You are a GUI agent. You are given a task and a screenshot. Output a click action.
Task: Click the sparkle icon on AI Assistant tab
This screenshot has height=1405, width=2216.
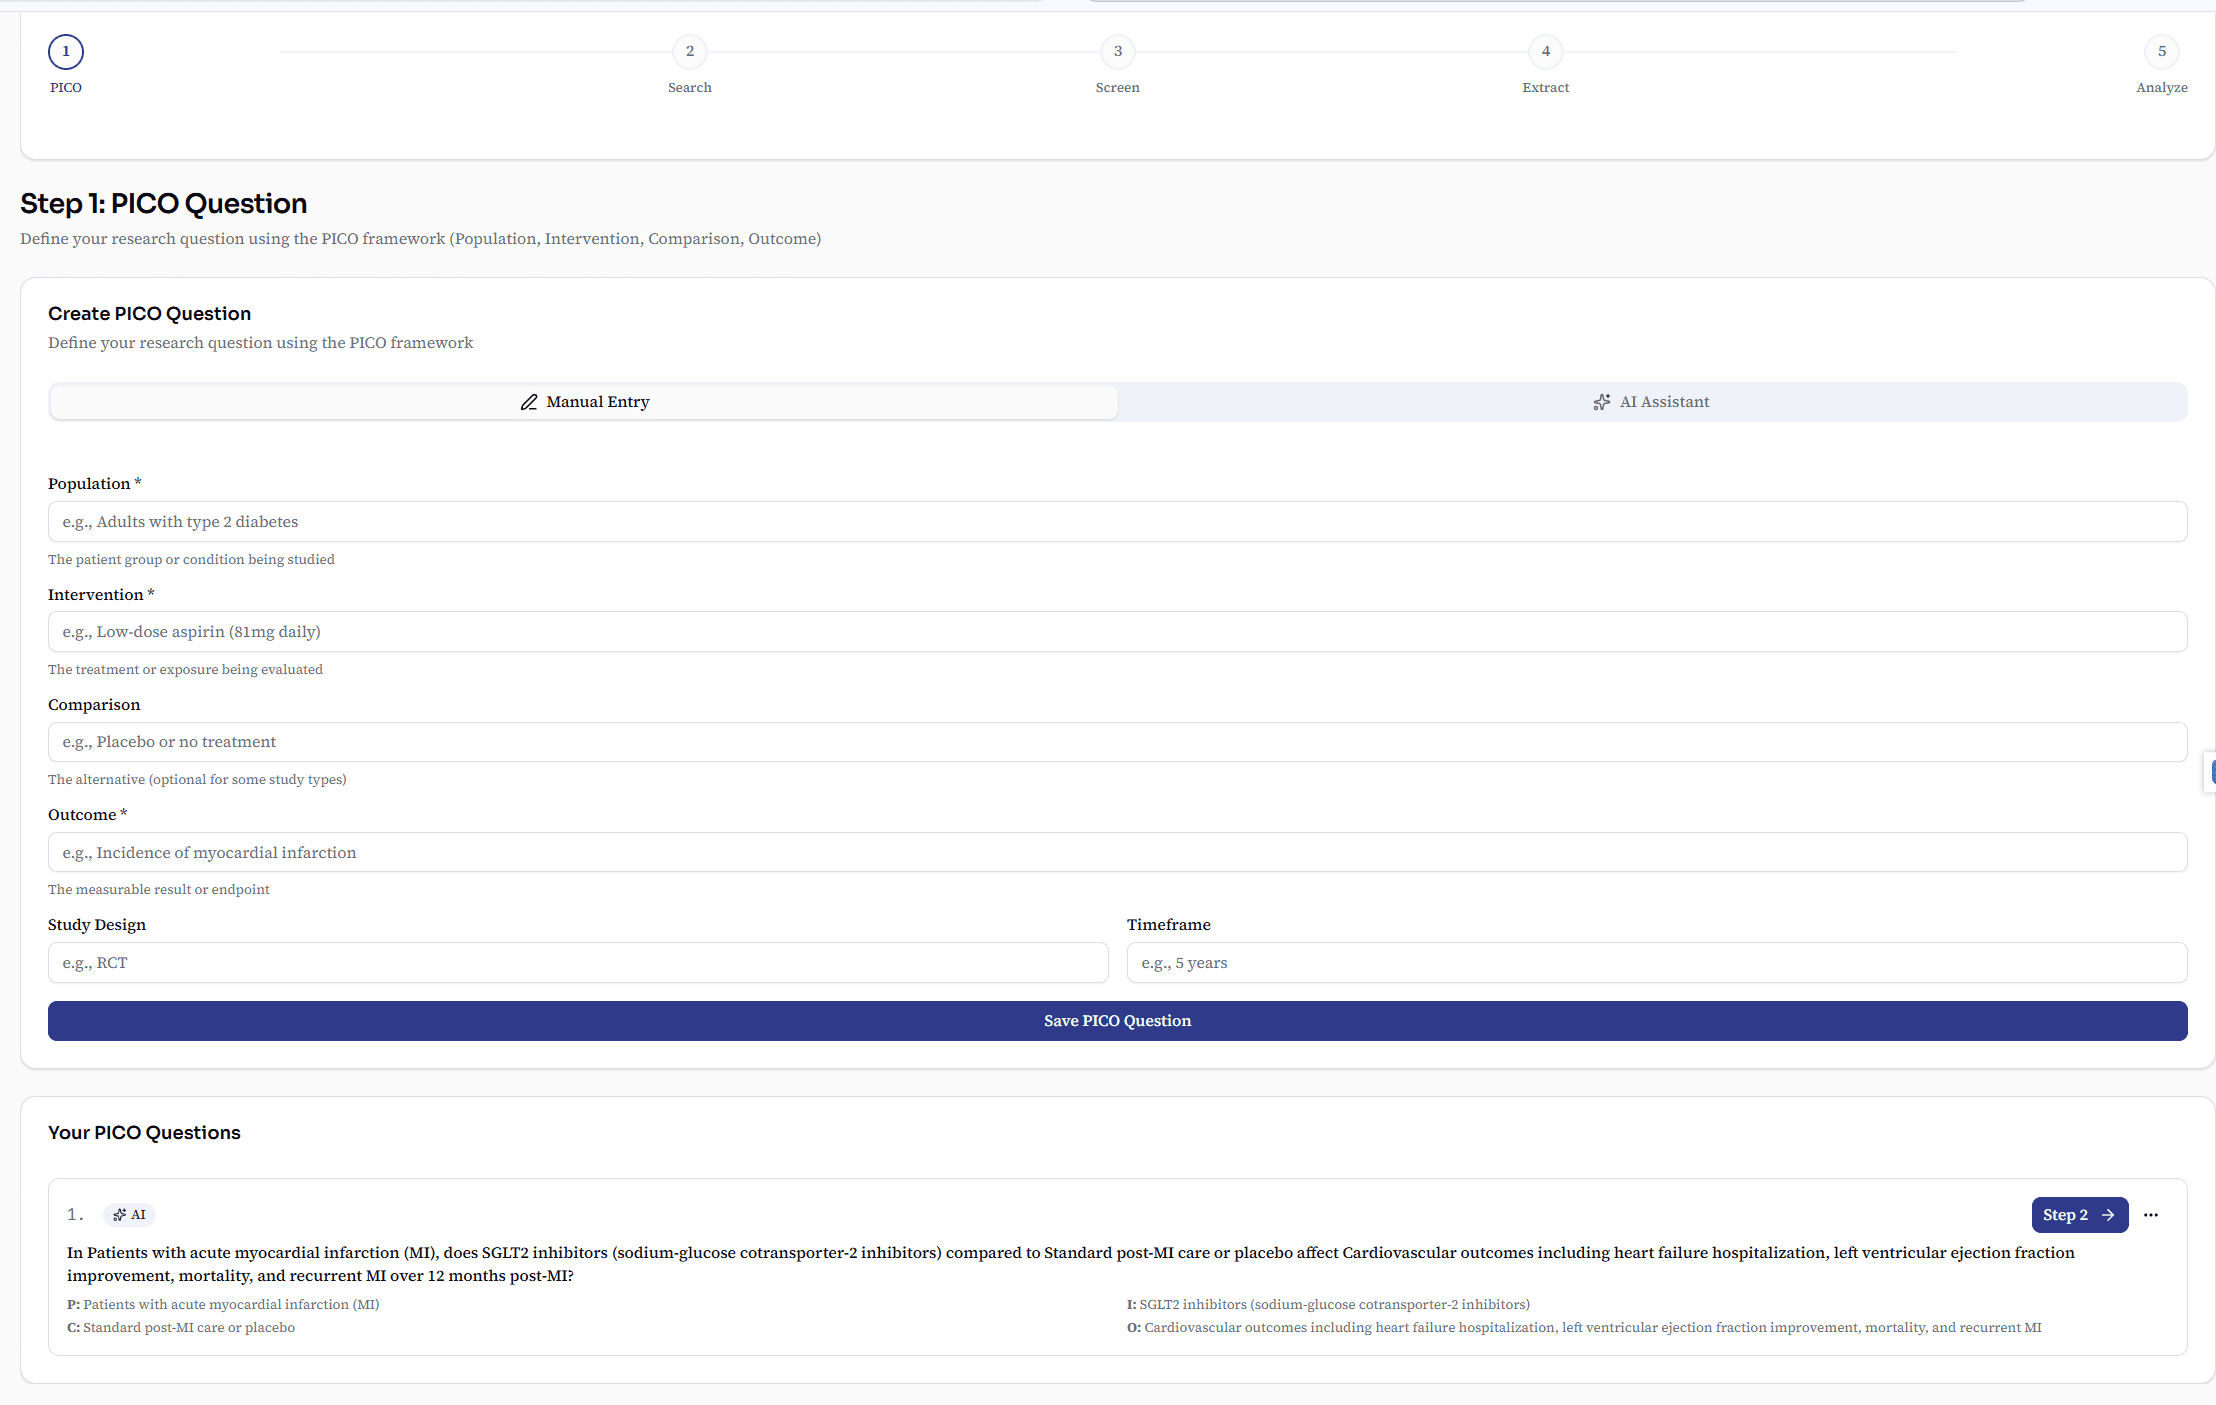tap(1602, 402)
